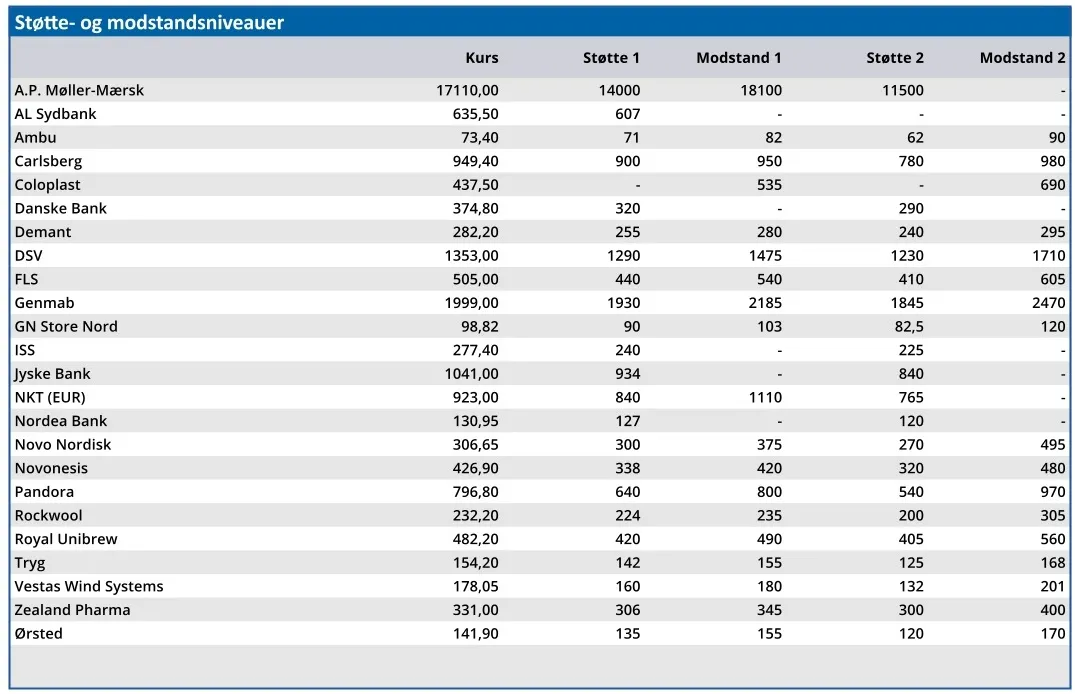Click the 'Coloplast' row name
1075x694 pixels.
[47, 184]
